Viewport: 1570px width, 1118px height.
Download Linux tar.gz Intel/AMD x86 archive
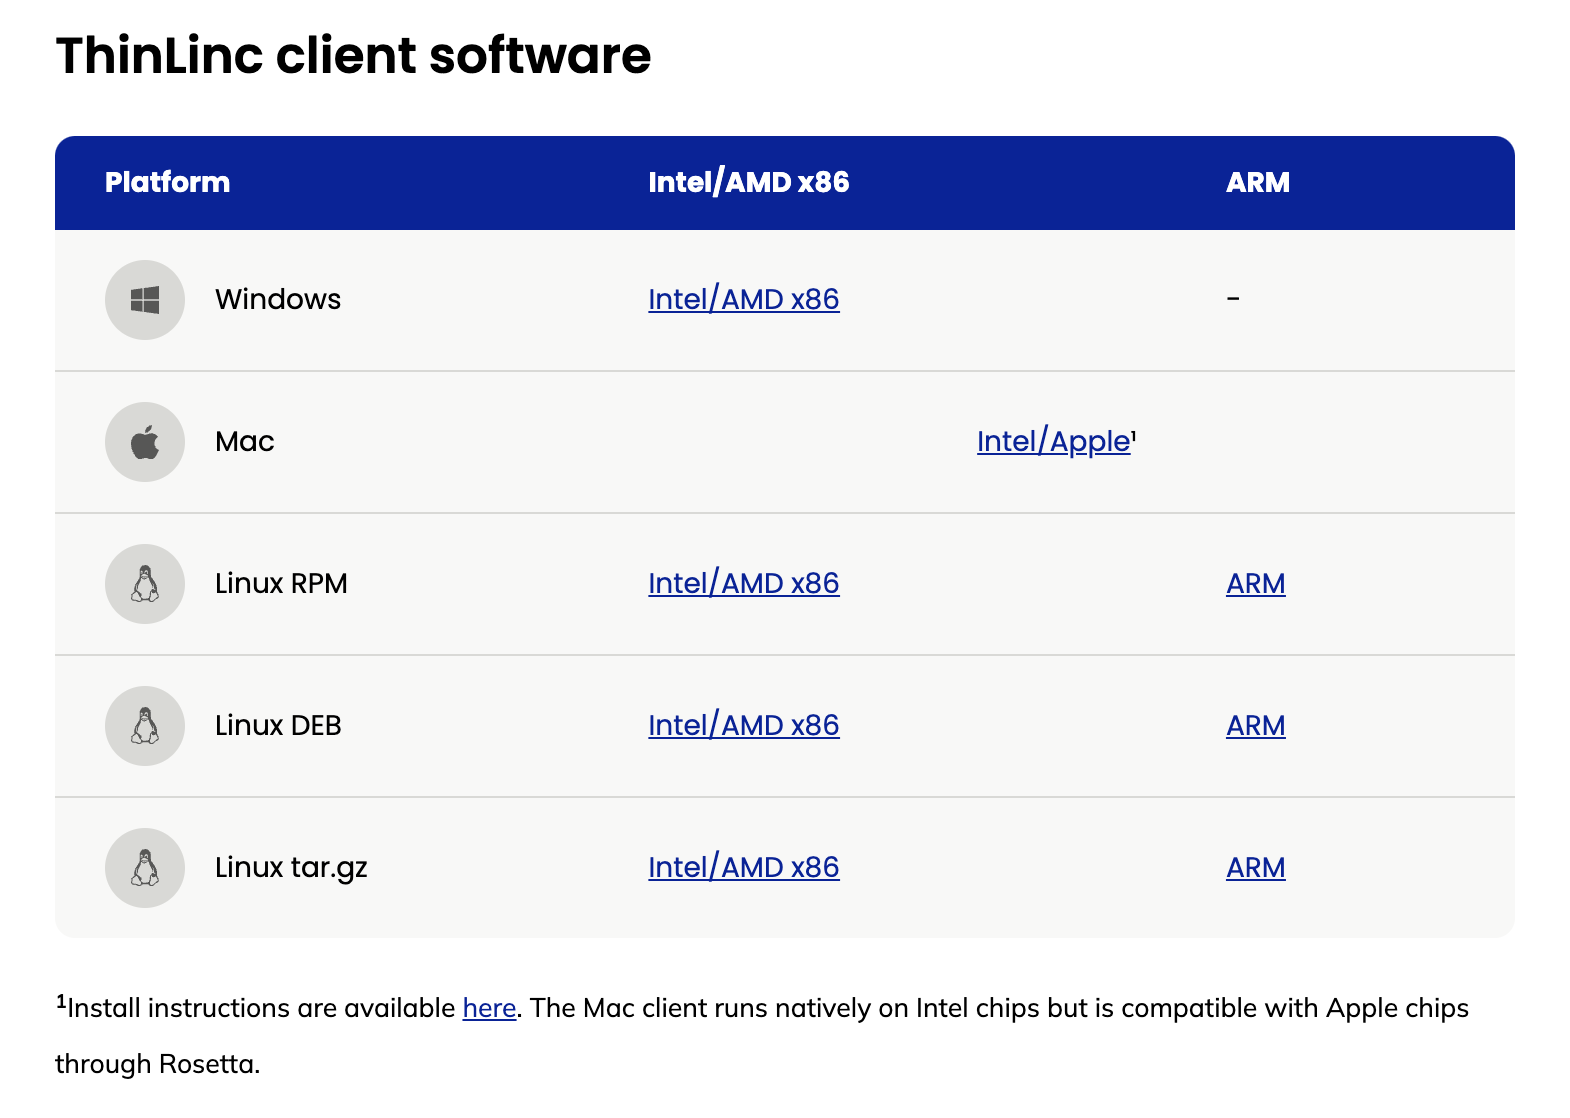[744, 867]
